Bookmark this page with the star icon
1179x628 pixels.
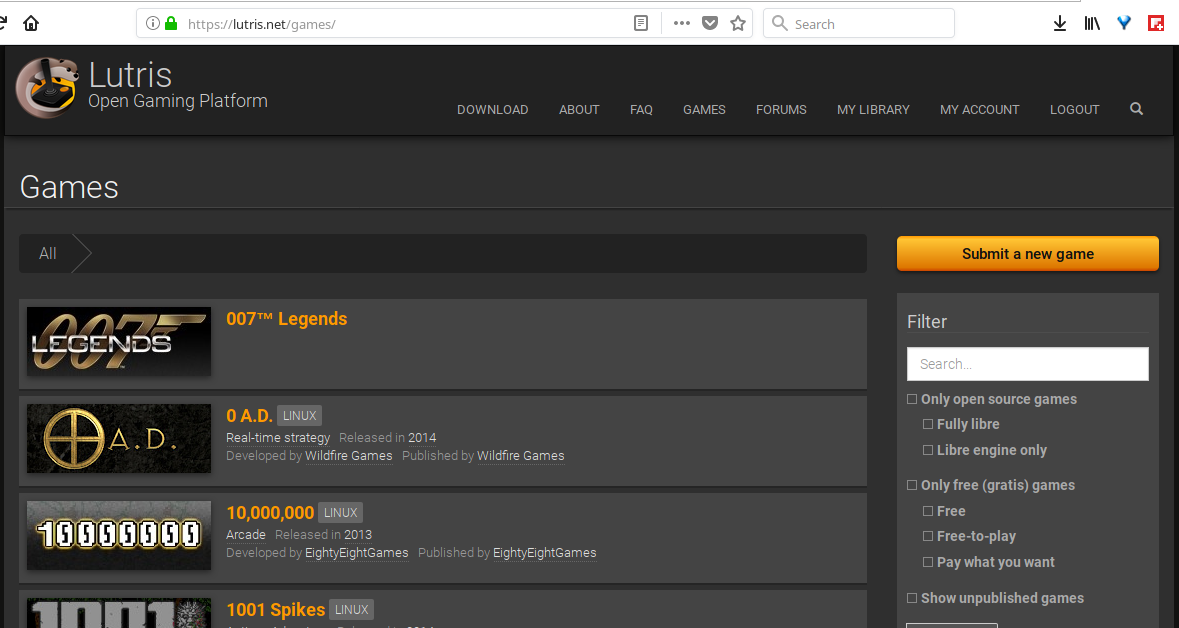pyautogui.click(x=738, y=24)
